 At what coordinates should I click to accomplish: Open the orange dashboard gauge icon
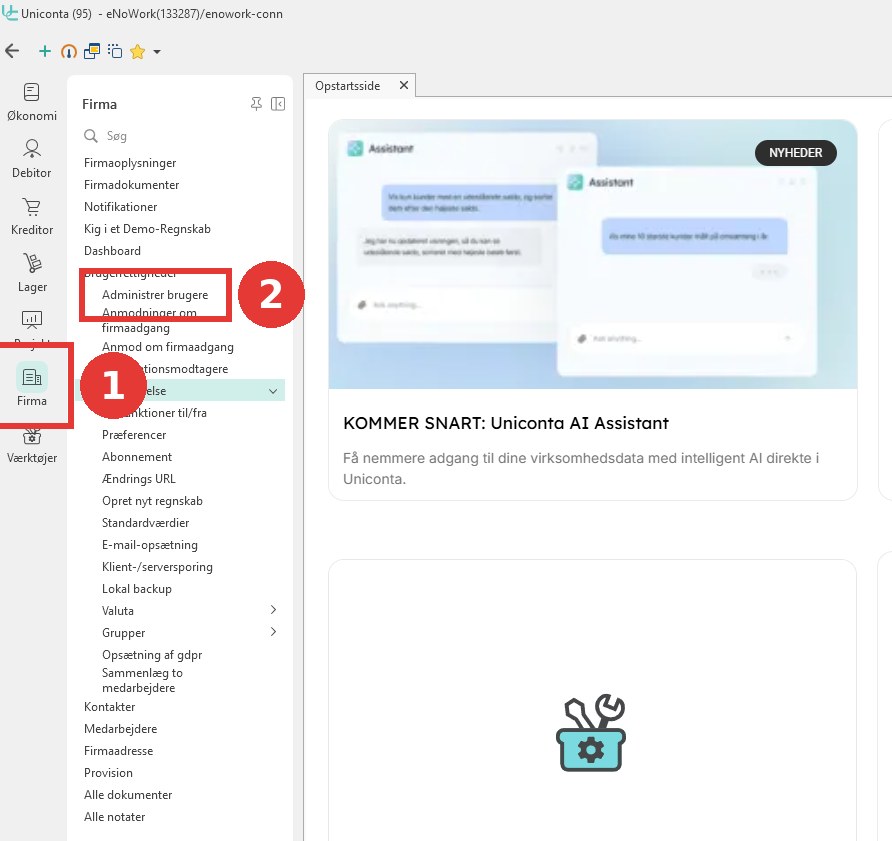[x=68, y=52]
